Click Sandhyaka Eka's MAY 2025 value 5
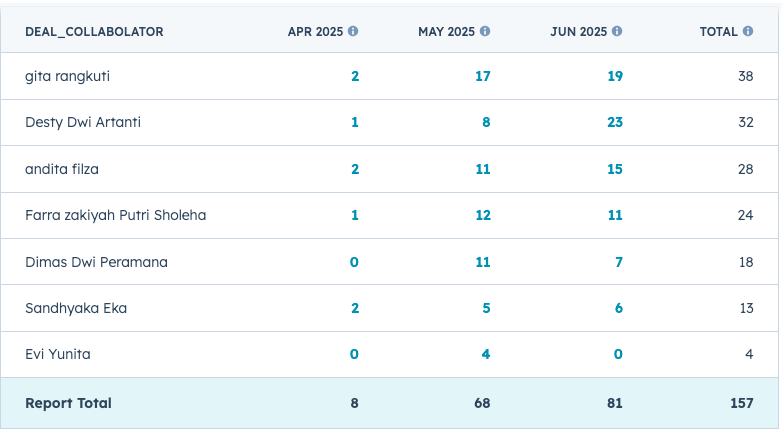The height and width of the screenshot is (433, 782). point(486,308)
